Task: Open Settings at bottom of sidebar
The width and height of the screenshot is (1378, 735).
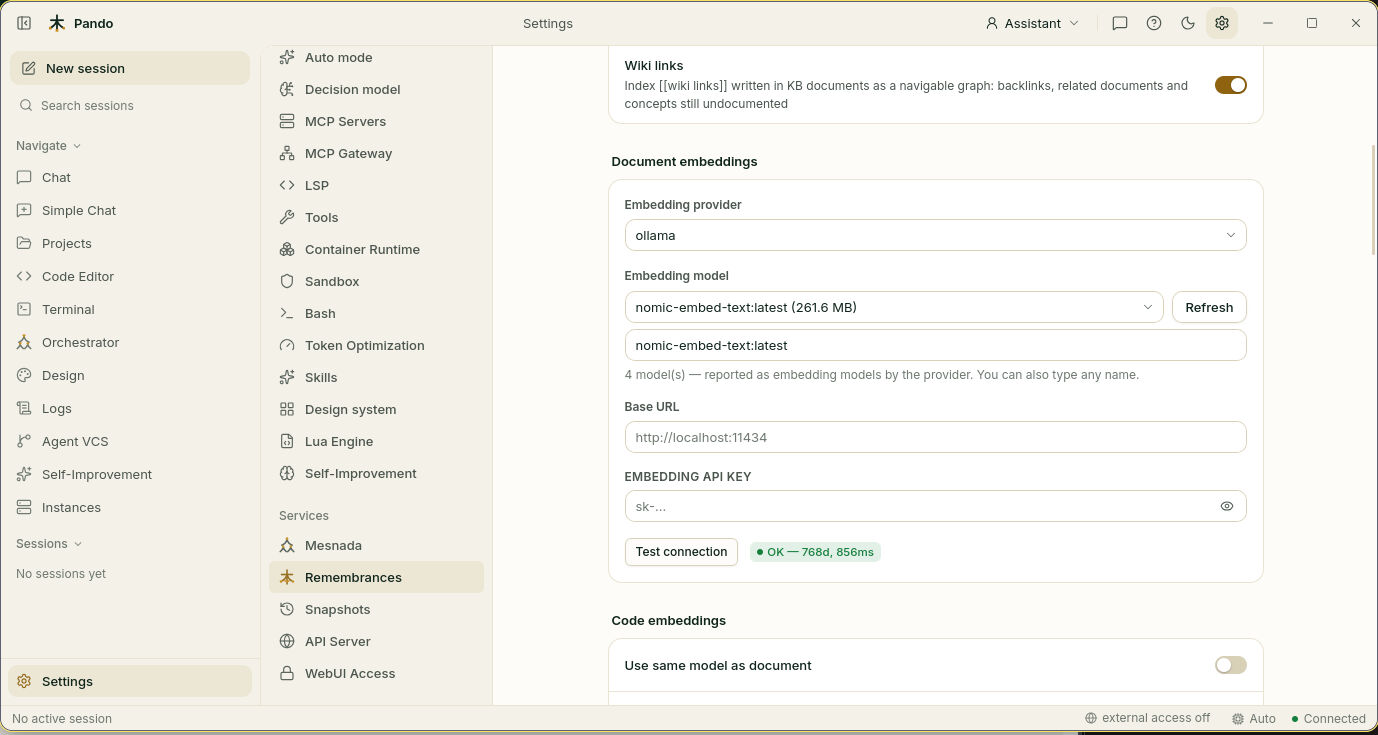Action: 130,681
